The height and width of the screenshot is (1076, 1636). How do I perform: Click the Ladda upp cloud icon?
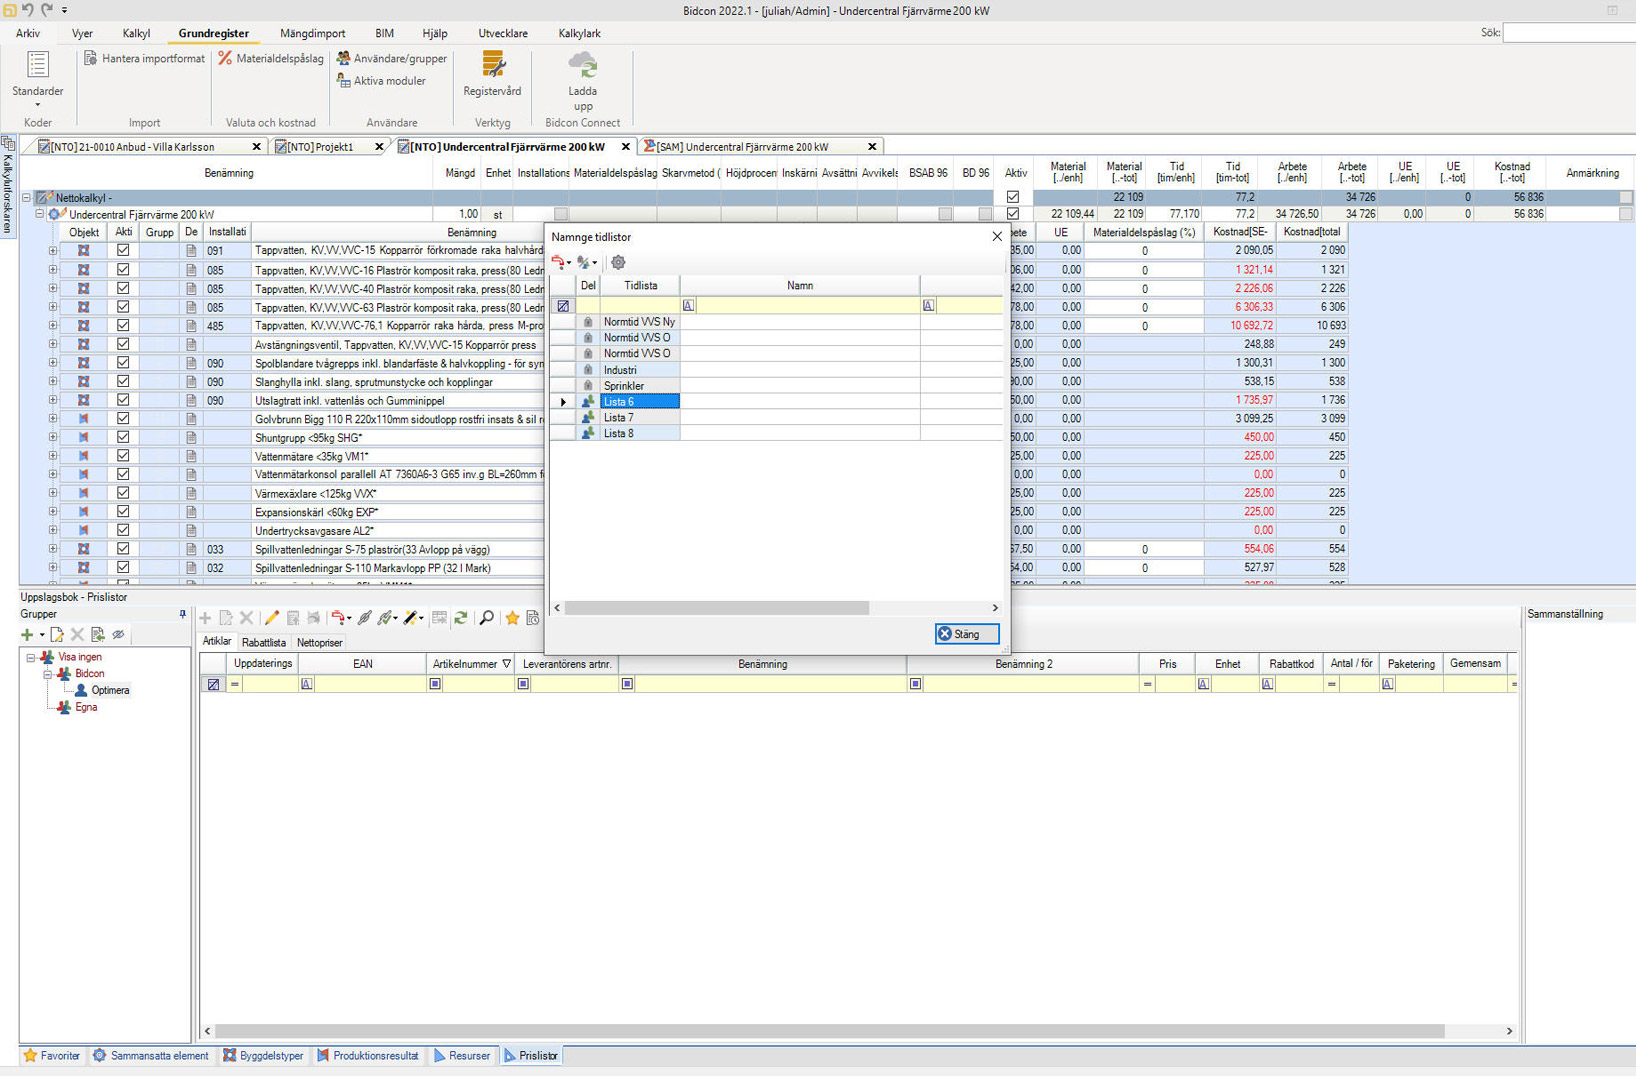582,68
